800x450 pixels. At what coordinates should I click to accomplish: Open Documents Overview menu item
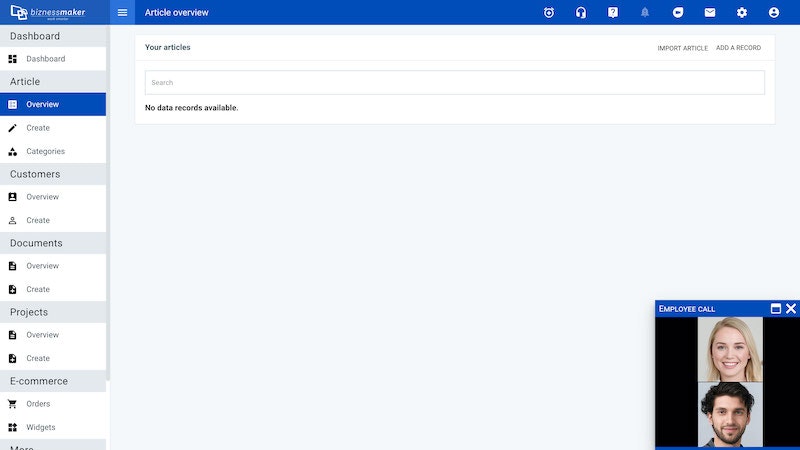(53, 266)
